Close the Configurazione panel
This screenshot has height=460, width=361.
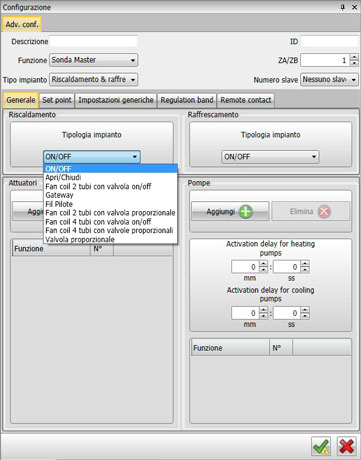point(354,7)
